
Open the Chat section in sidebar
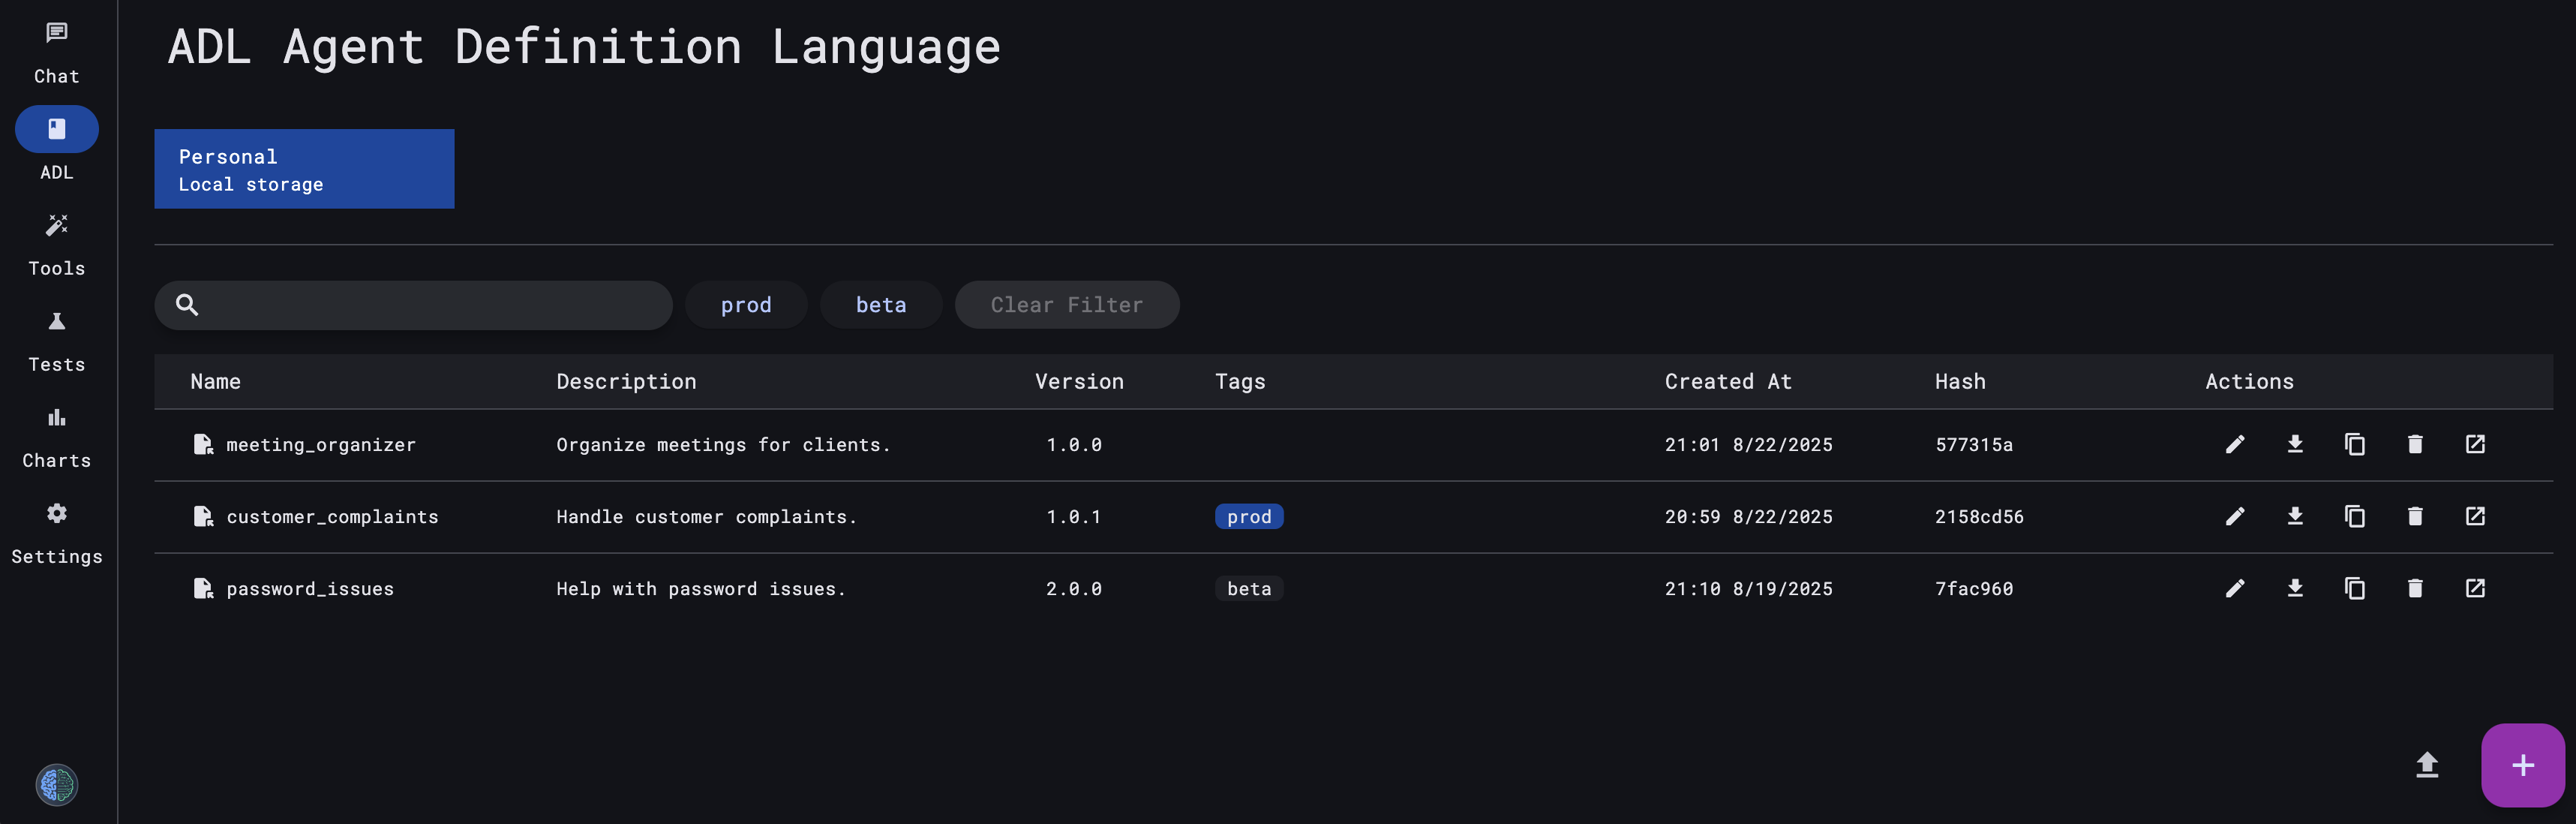point(57,53)
